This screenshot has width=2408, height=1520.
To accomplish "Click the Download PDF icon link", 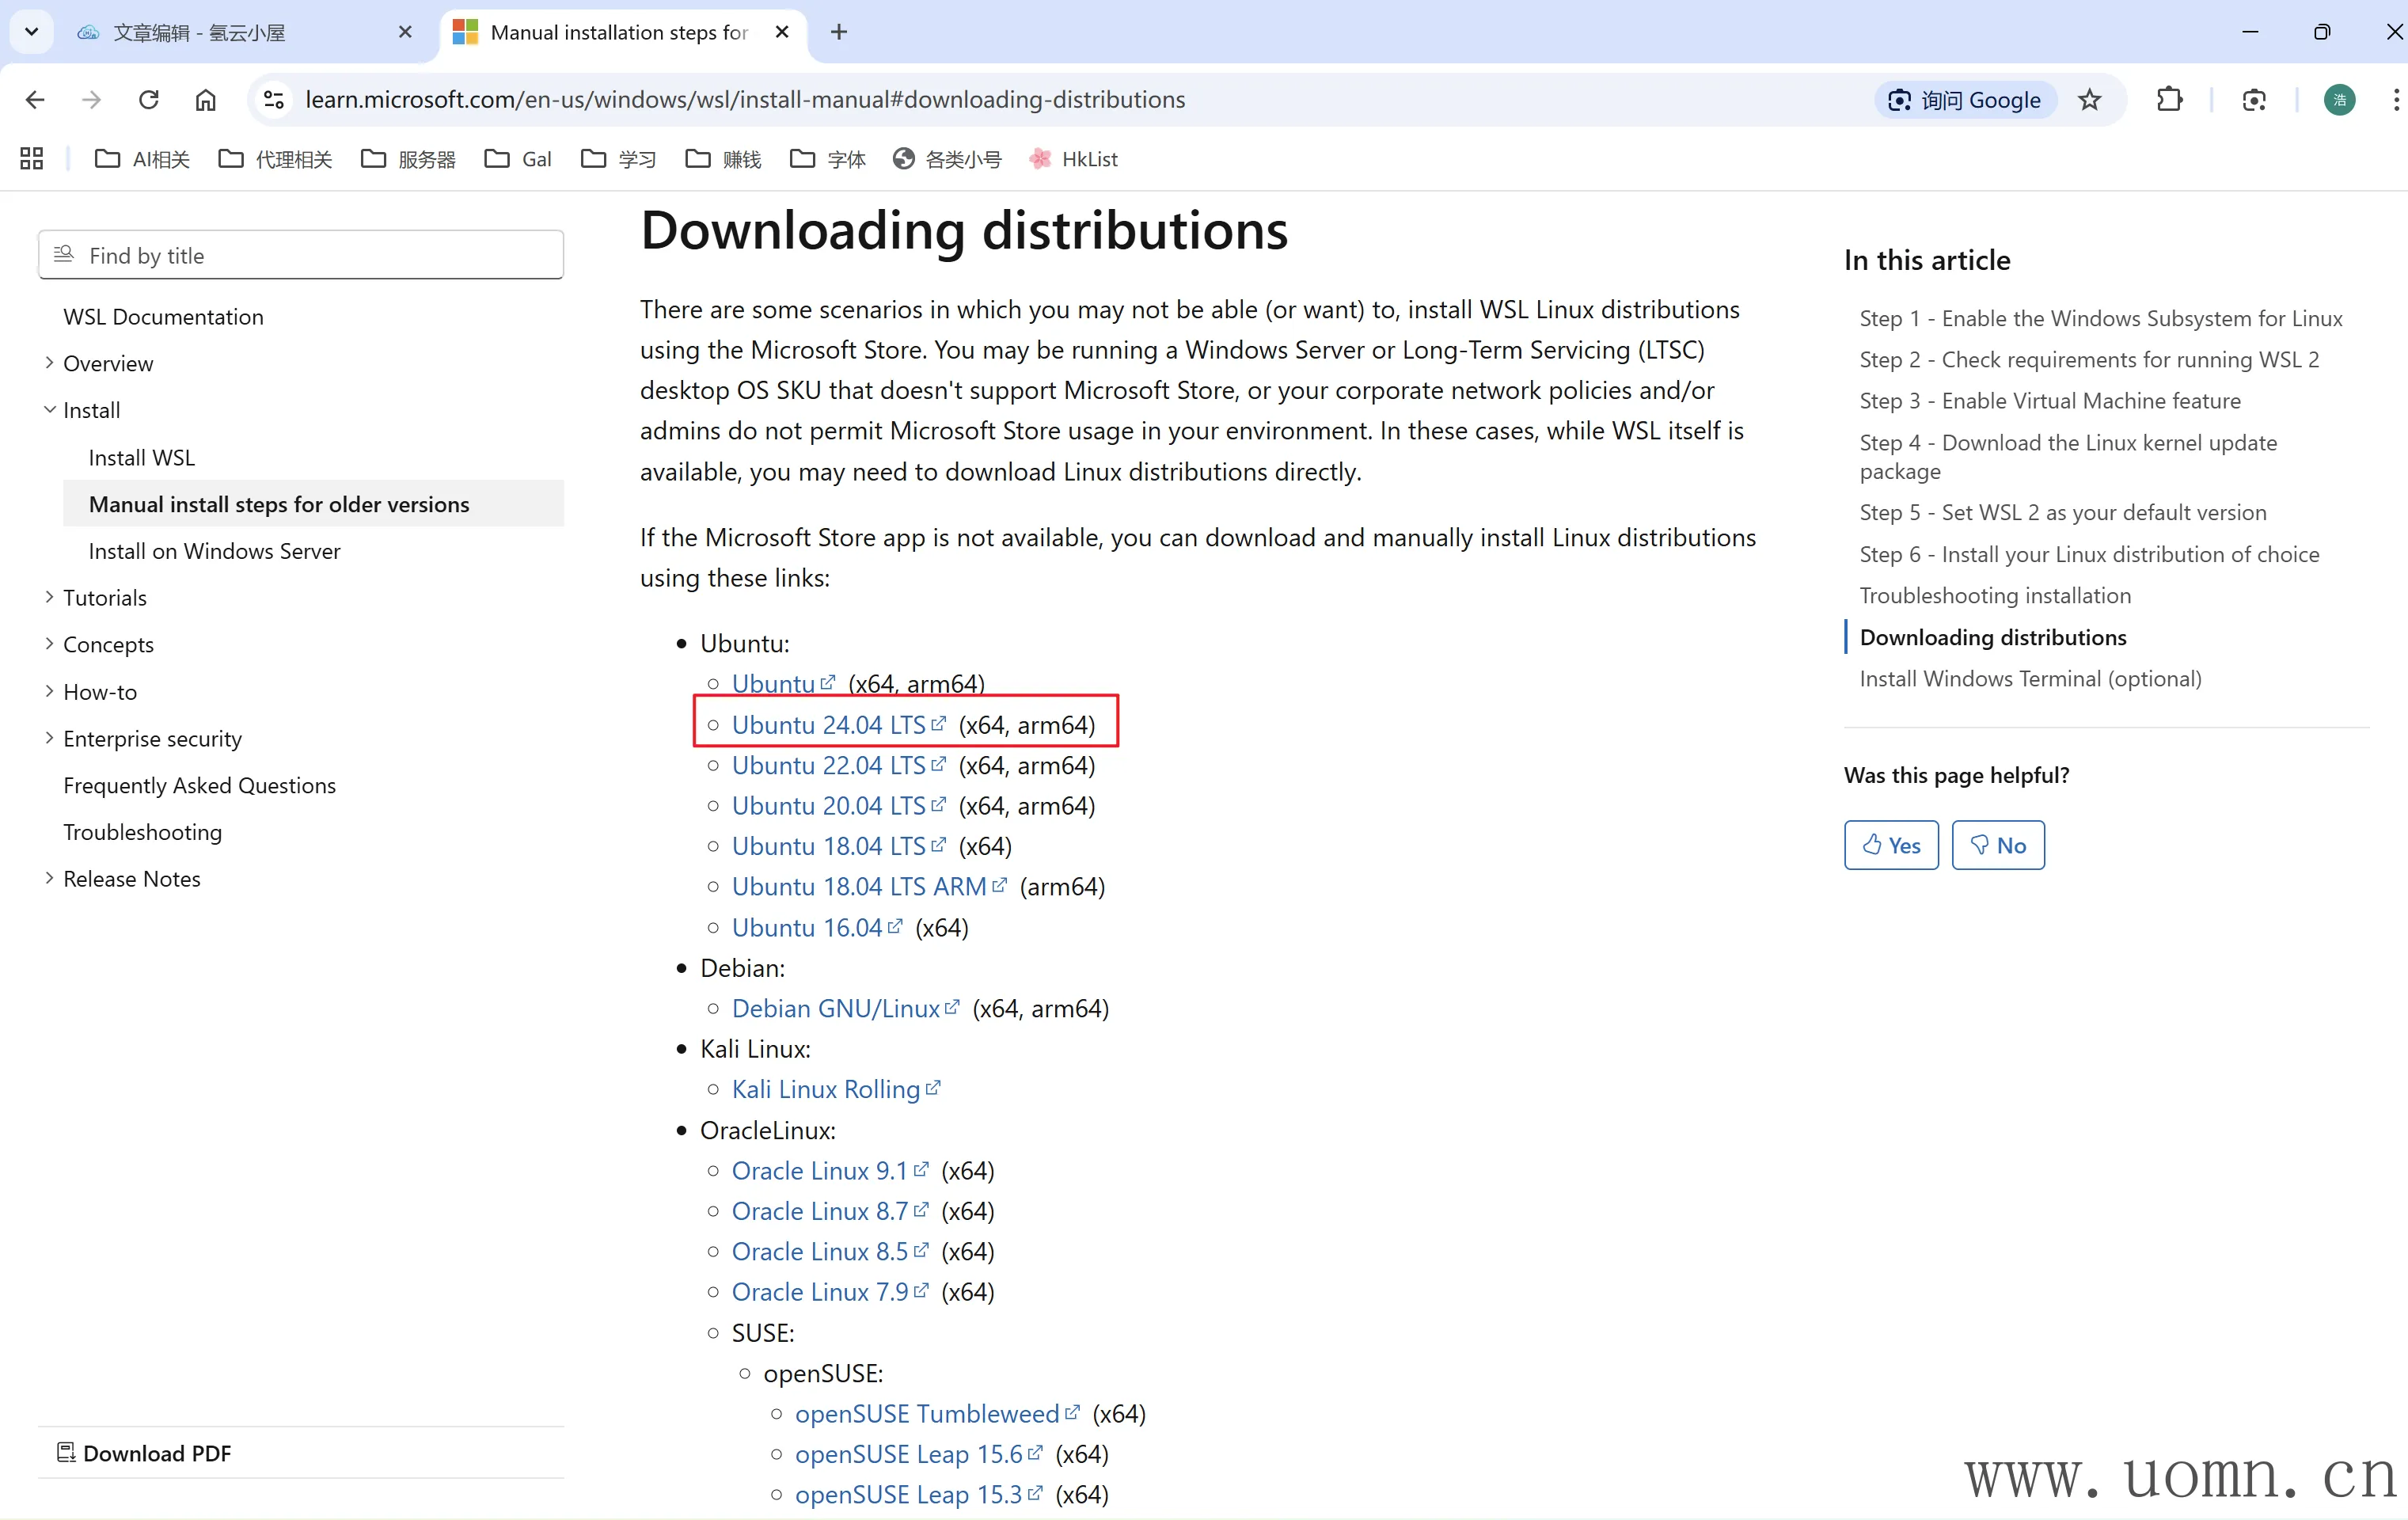I will pyautogui.click(x=144, y=1452).
